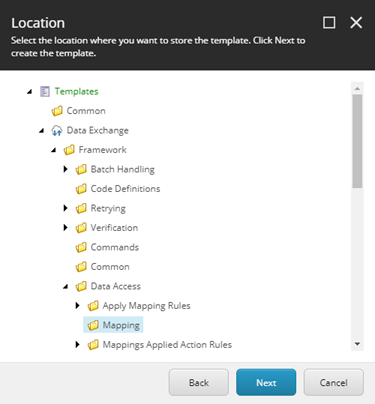This screenshot has width=375, height=404.
Task: Click the Data Access folder icon
Action: pos(81,286)
